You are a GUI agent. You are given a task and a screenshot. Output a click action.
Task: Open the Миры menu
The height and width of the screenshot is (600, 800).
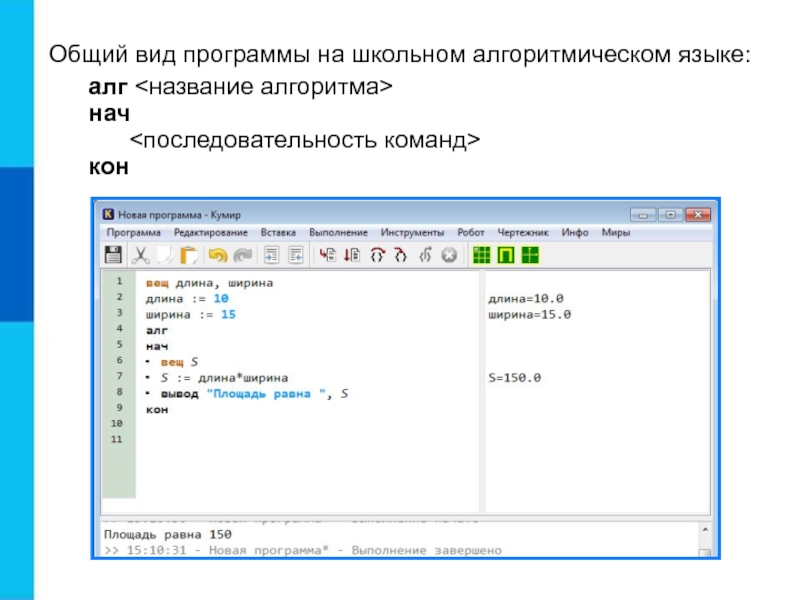(x=615, y=232)
